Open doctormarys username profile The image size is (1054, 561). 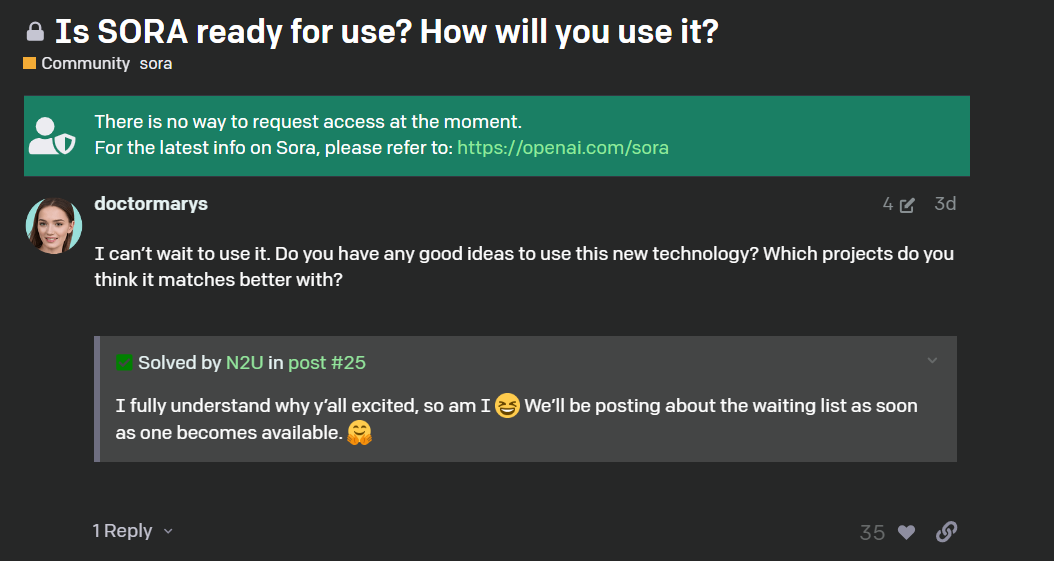pos(151,204)
